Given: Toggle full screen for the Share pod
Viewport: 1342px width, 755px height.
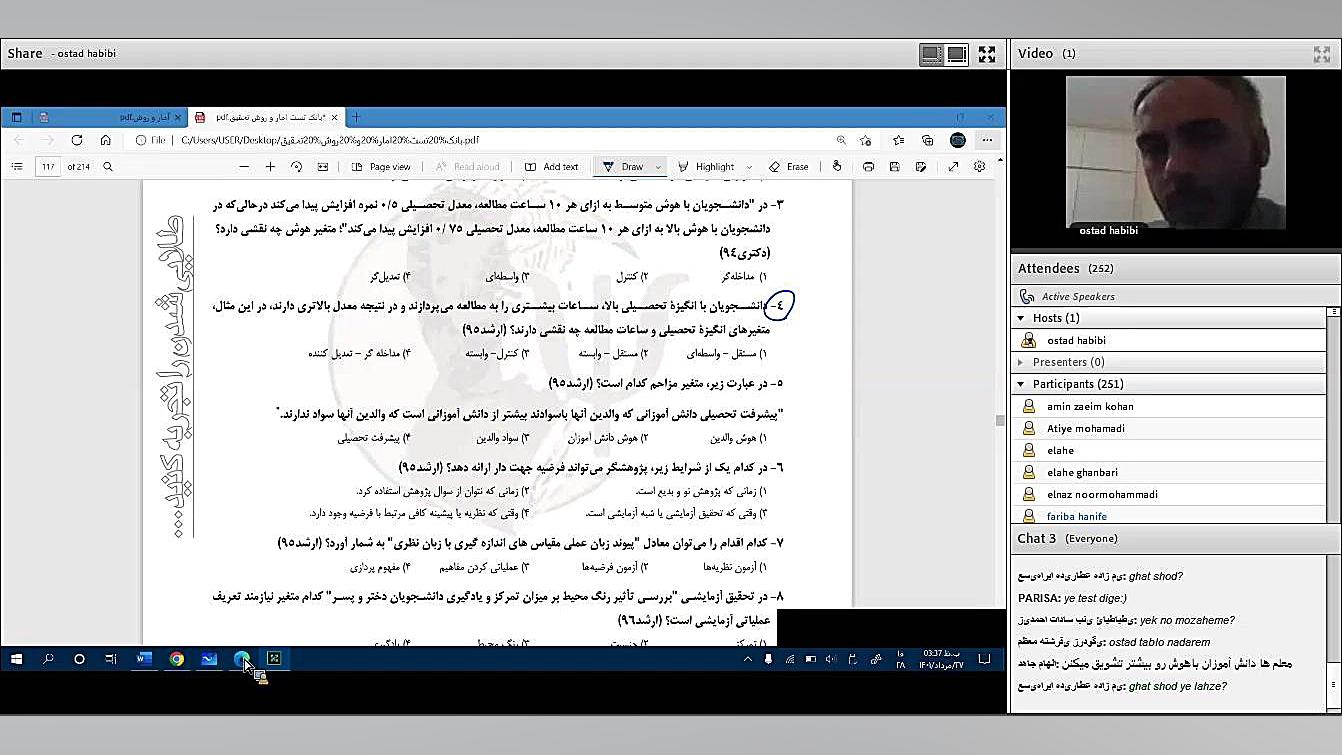Looking at the screenshot, I should [x=987, y=54].
